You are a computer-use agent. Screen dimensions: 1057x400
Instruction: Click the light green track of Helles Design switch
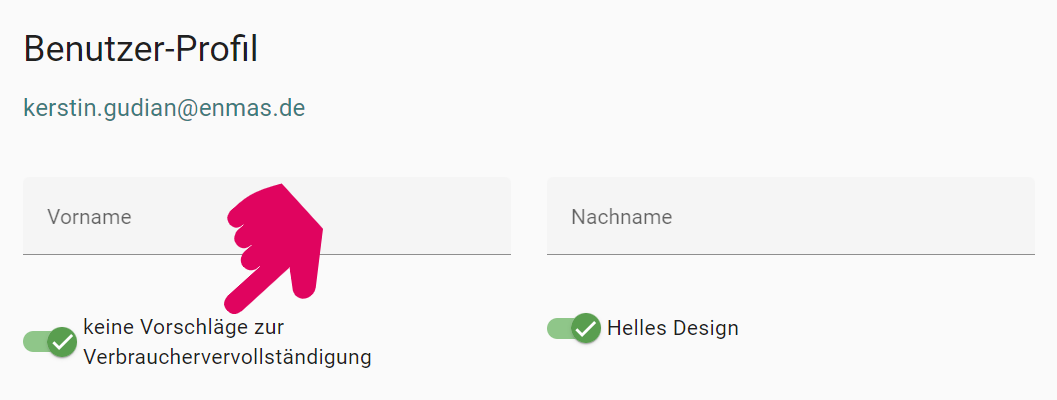[x=556, y=328]
